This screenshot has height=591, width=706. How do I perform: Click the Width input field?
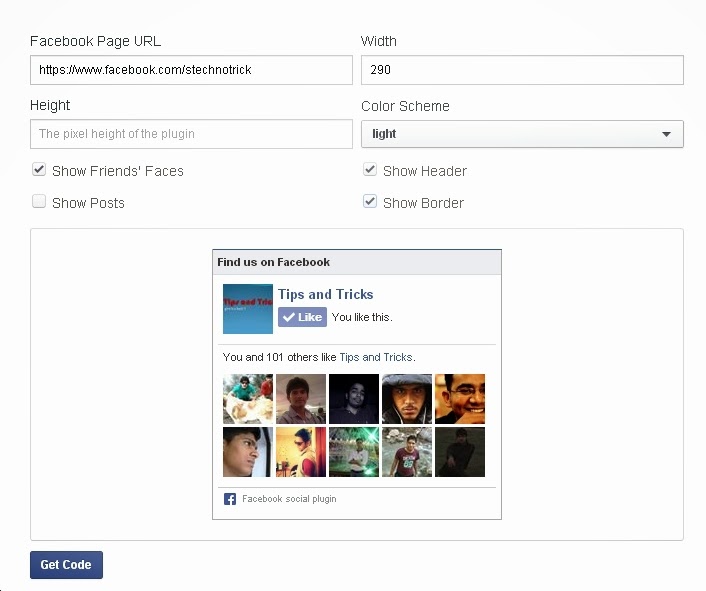(x=522, y=70)
